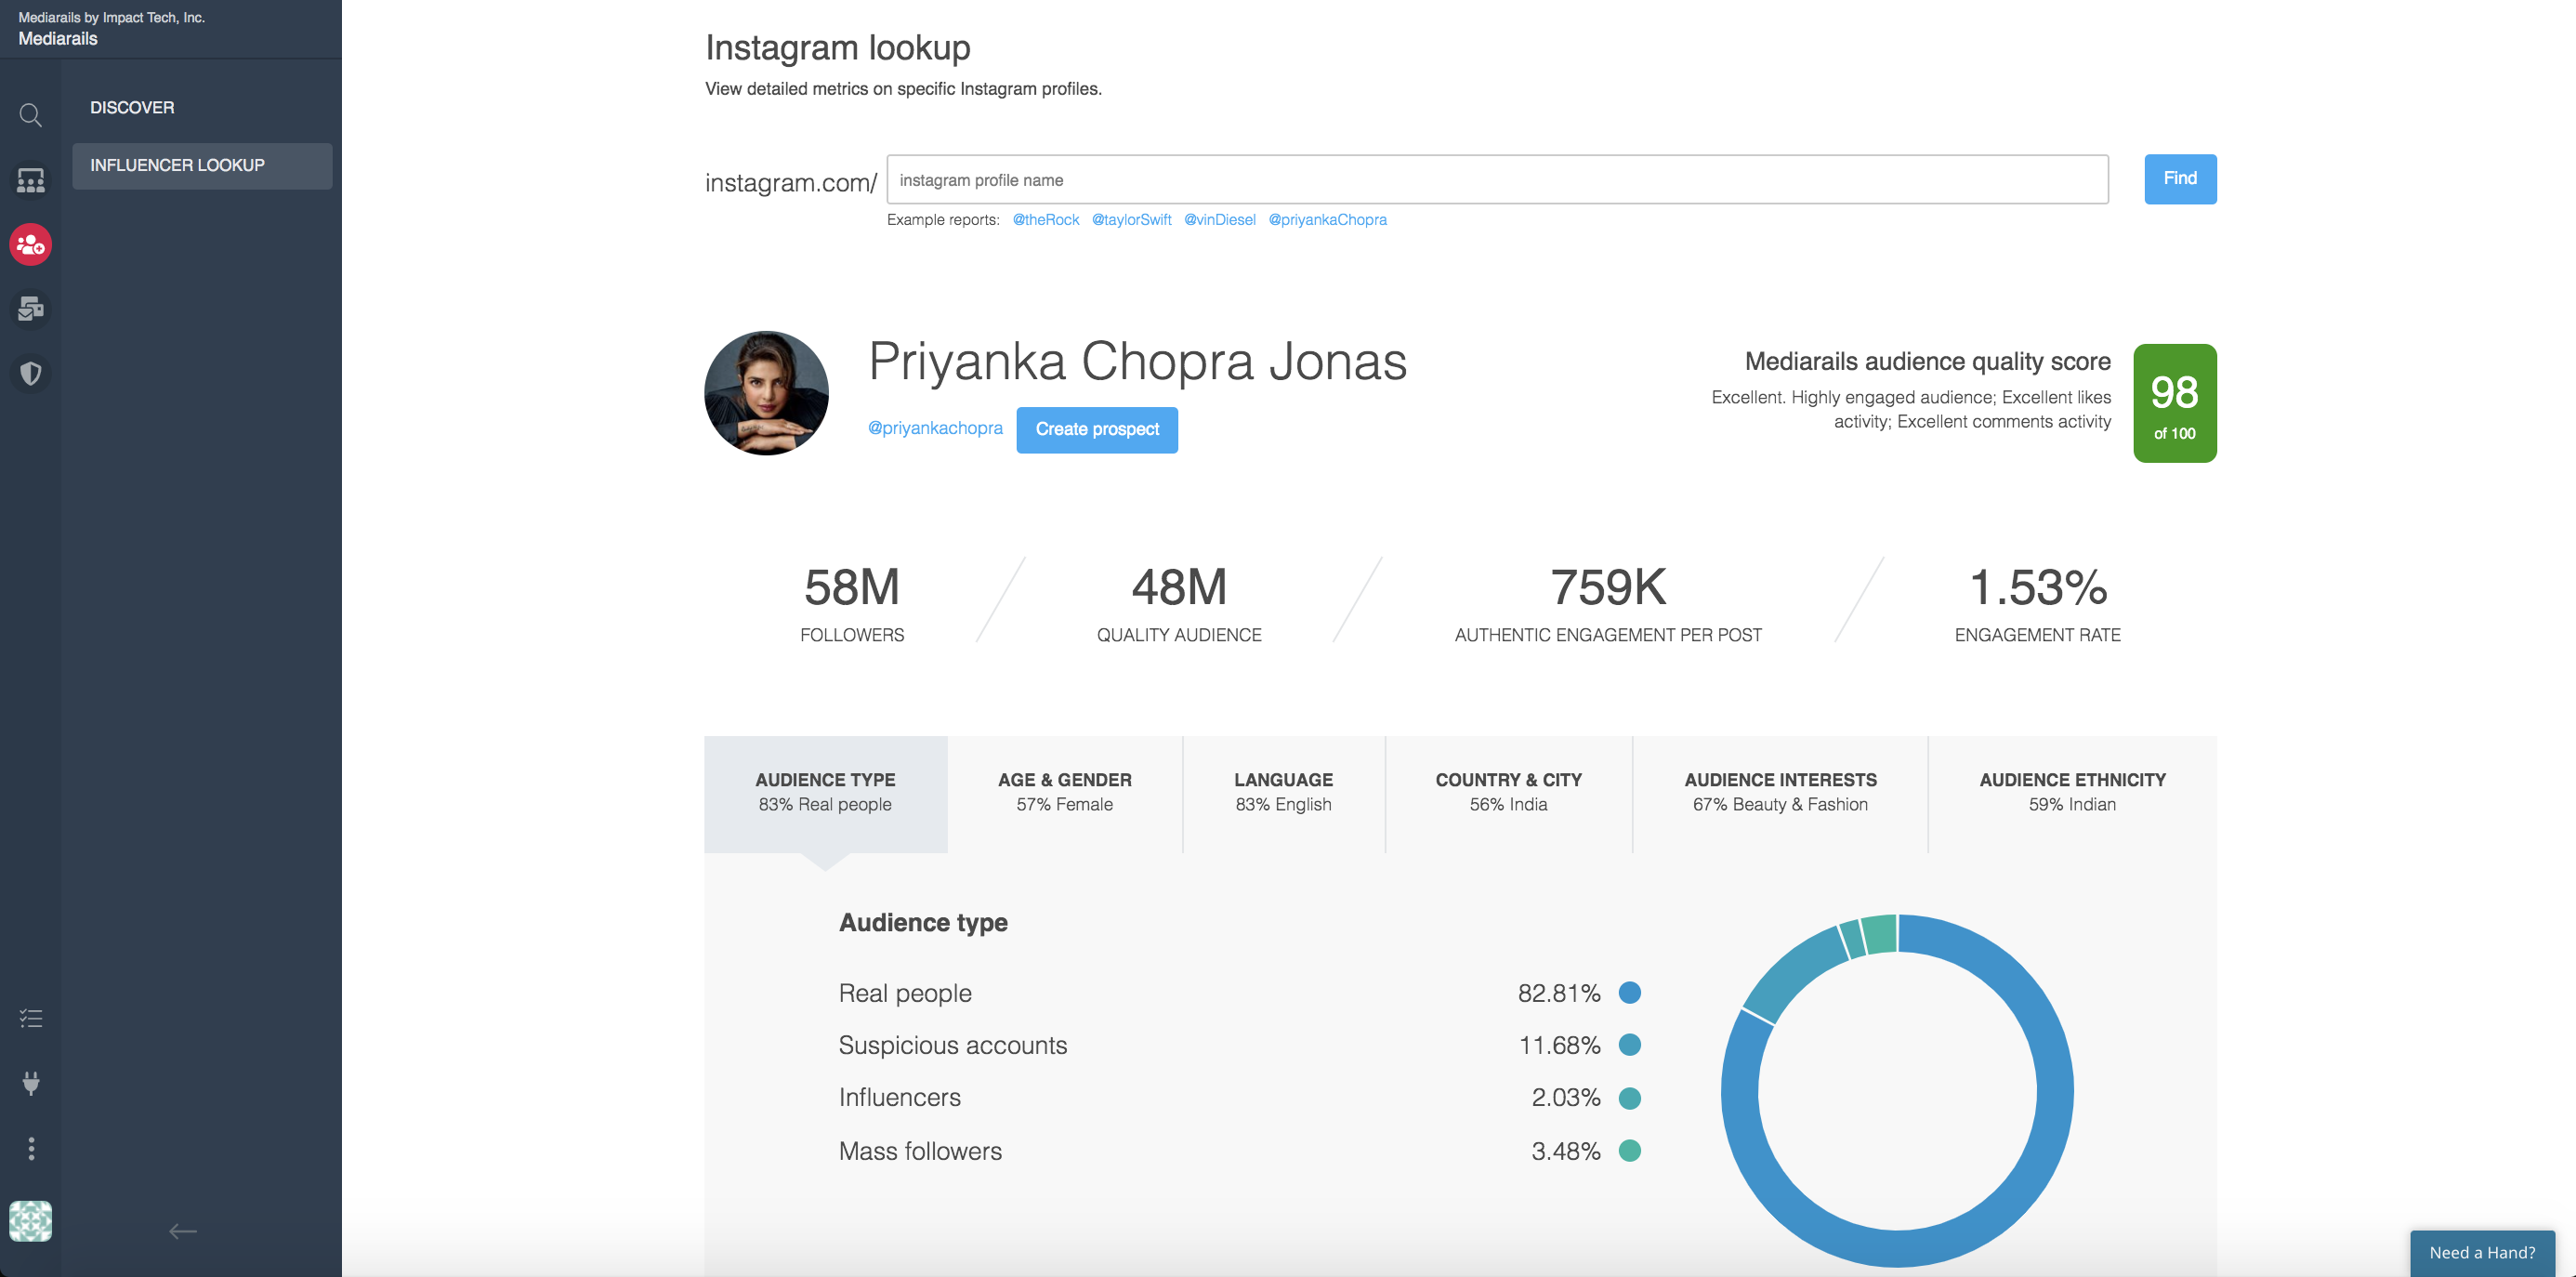Click the user avatar in the sidebar
This screenshot has height=1277, width=2576.
pyautogui.click(x=31, y=1221)
